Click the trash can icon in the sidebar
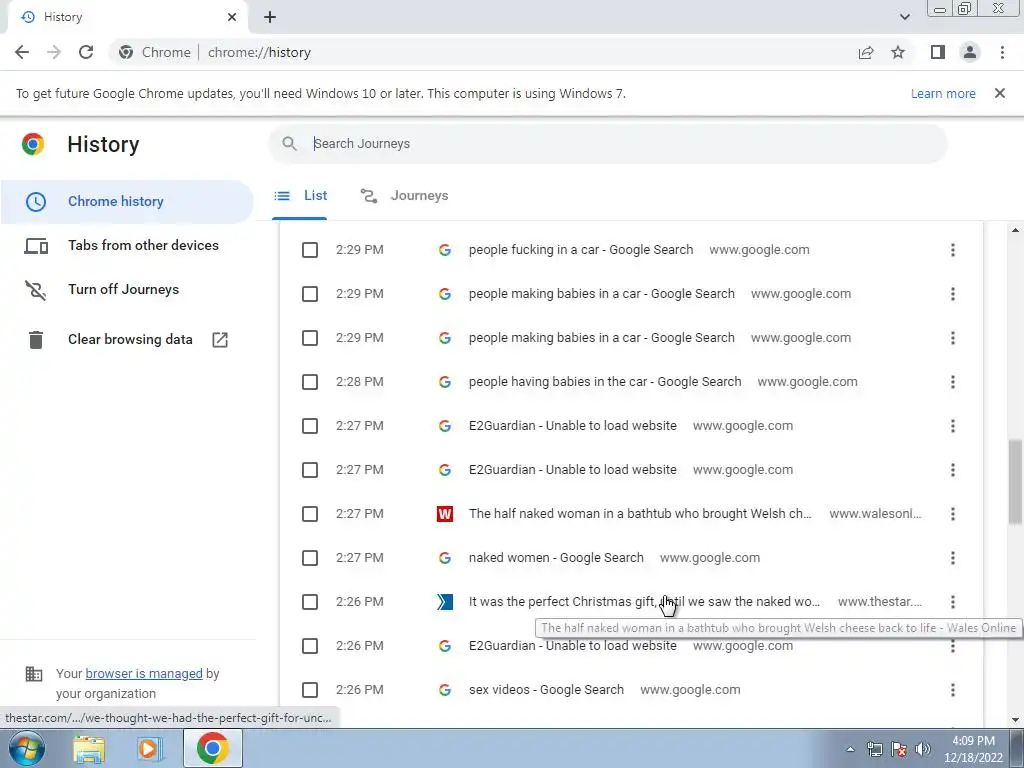1024x768 pixels. point(36,340)
